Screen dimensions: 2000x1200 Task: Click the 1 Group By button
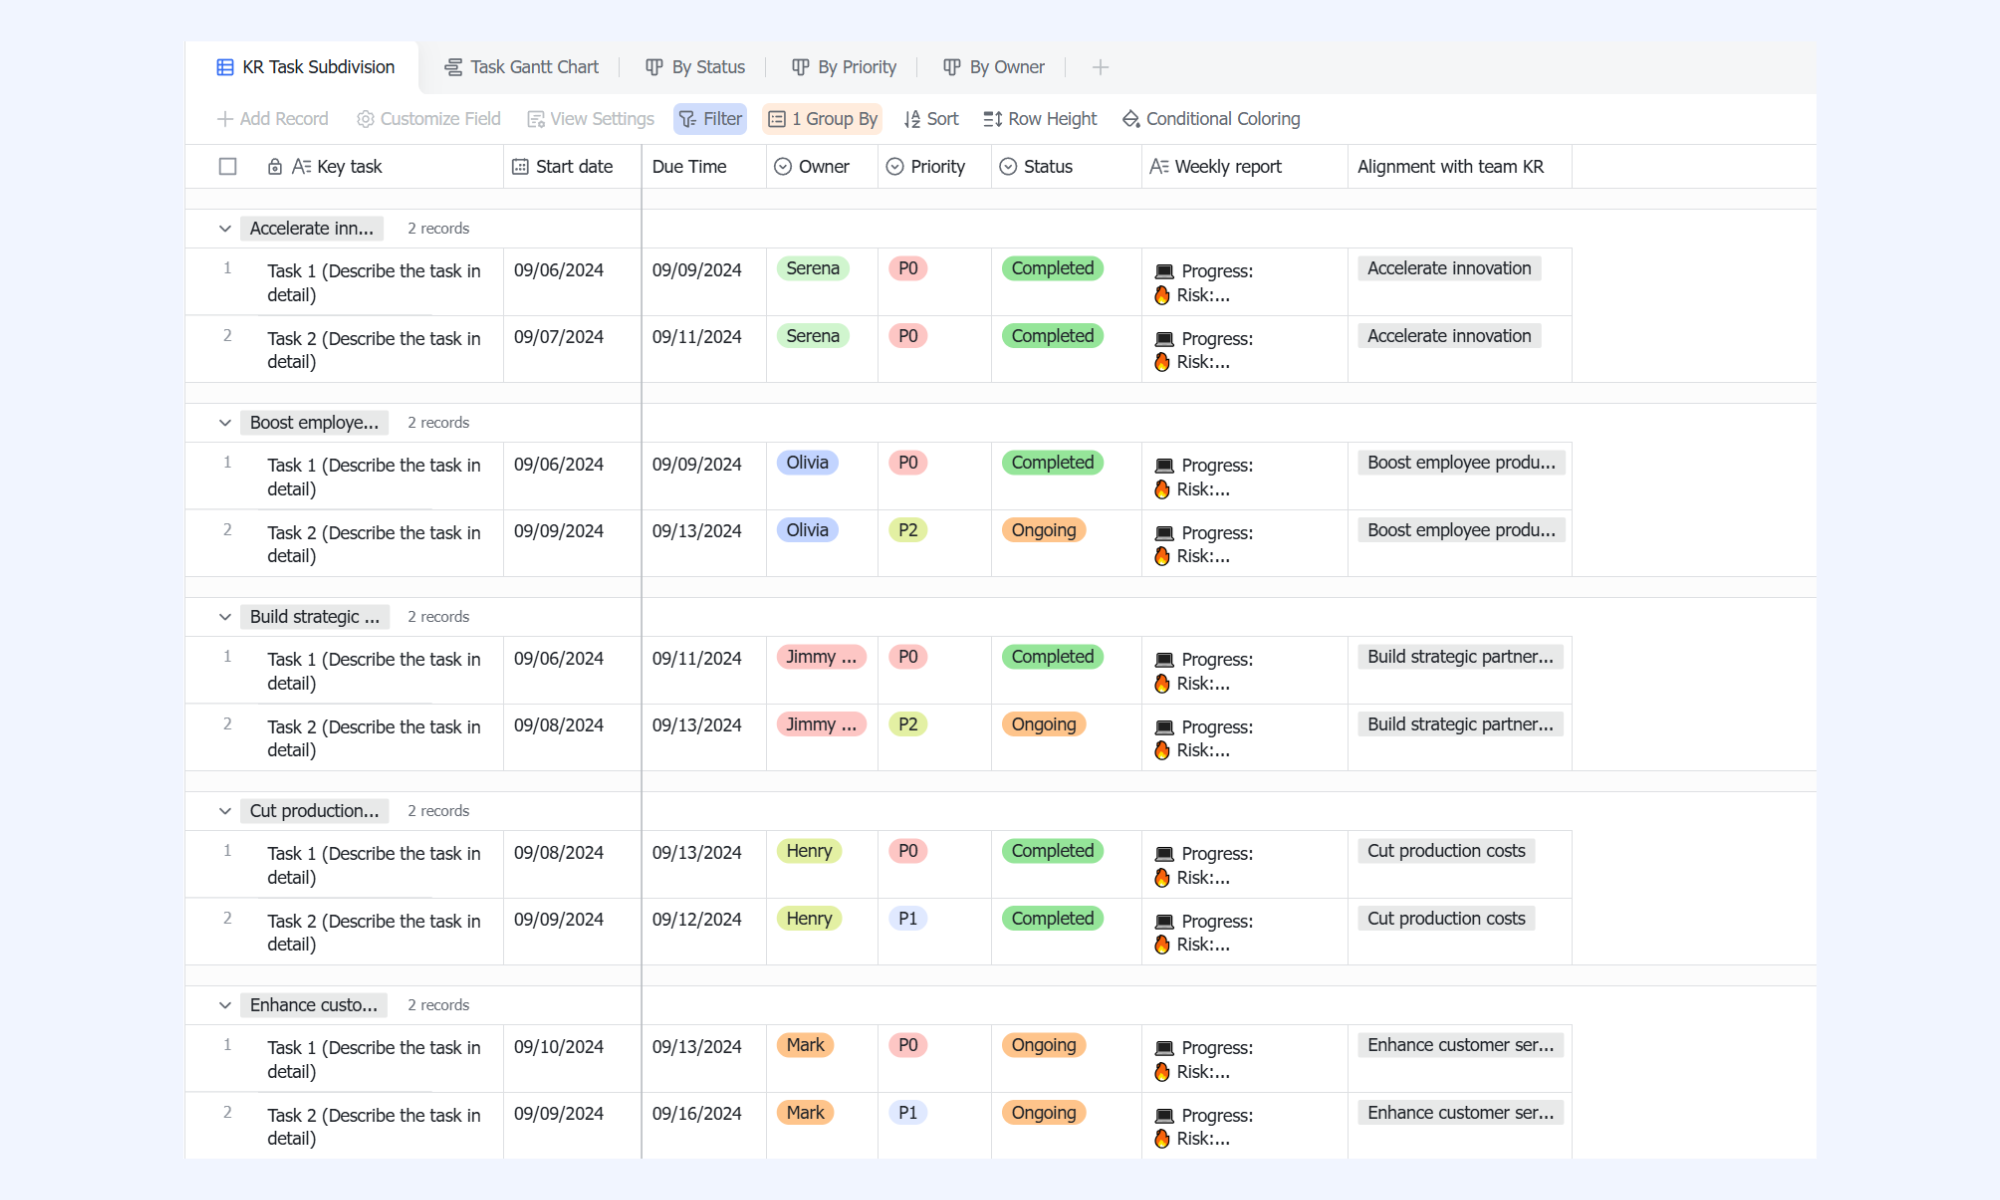822,119
